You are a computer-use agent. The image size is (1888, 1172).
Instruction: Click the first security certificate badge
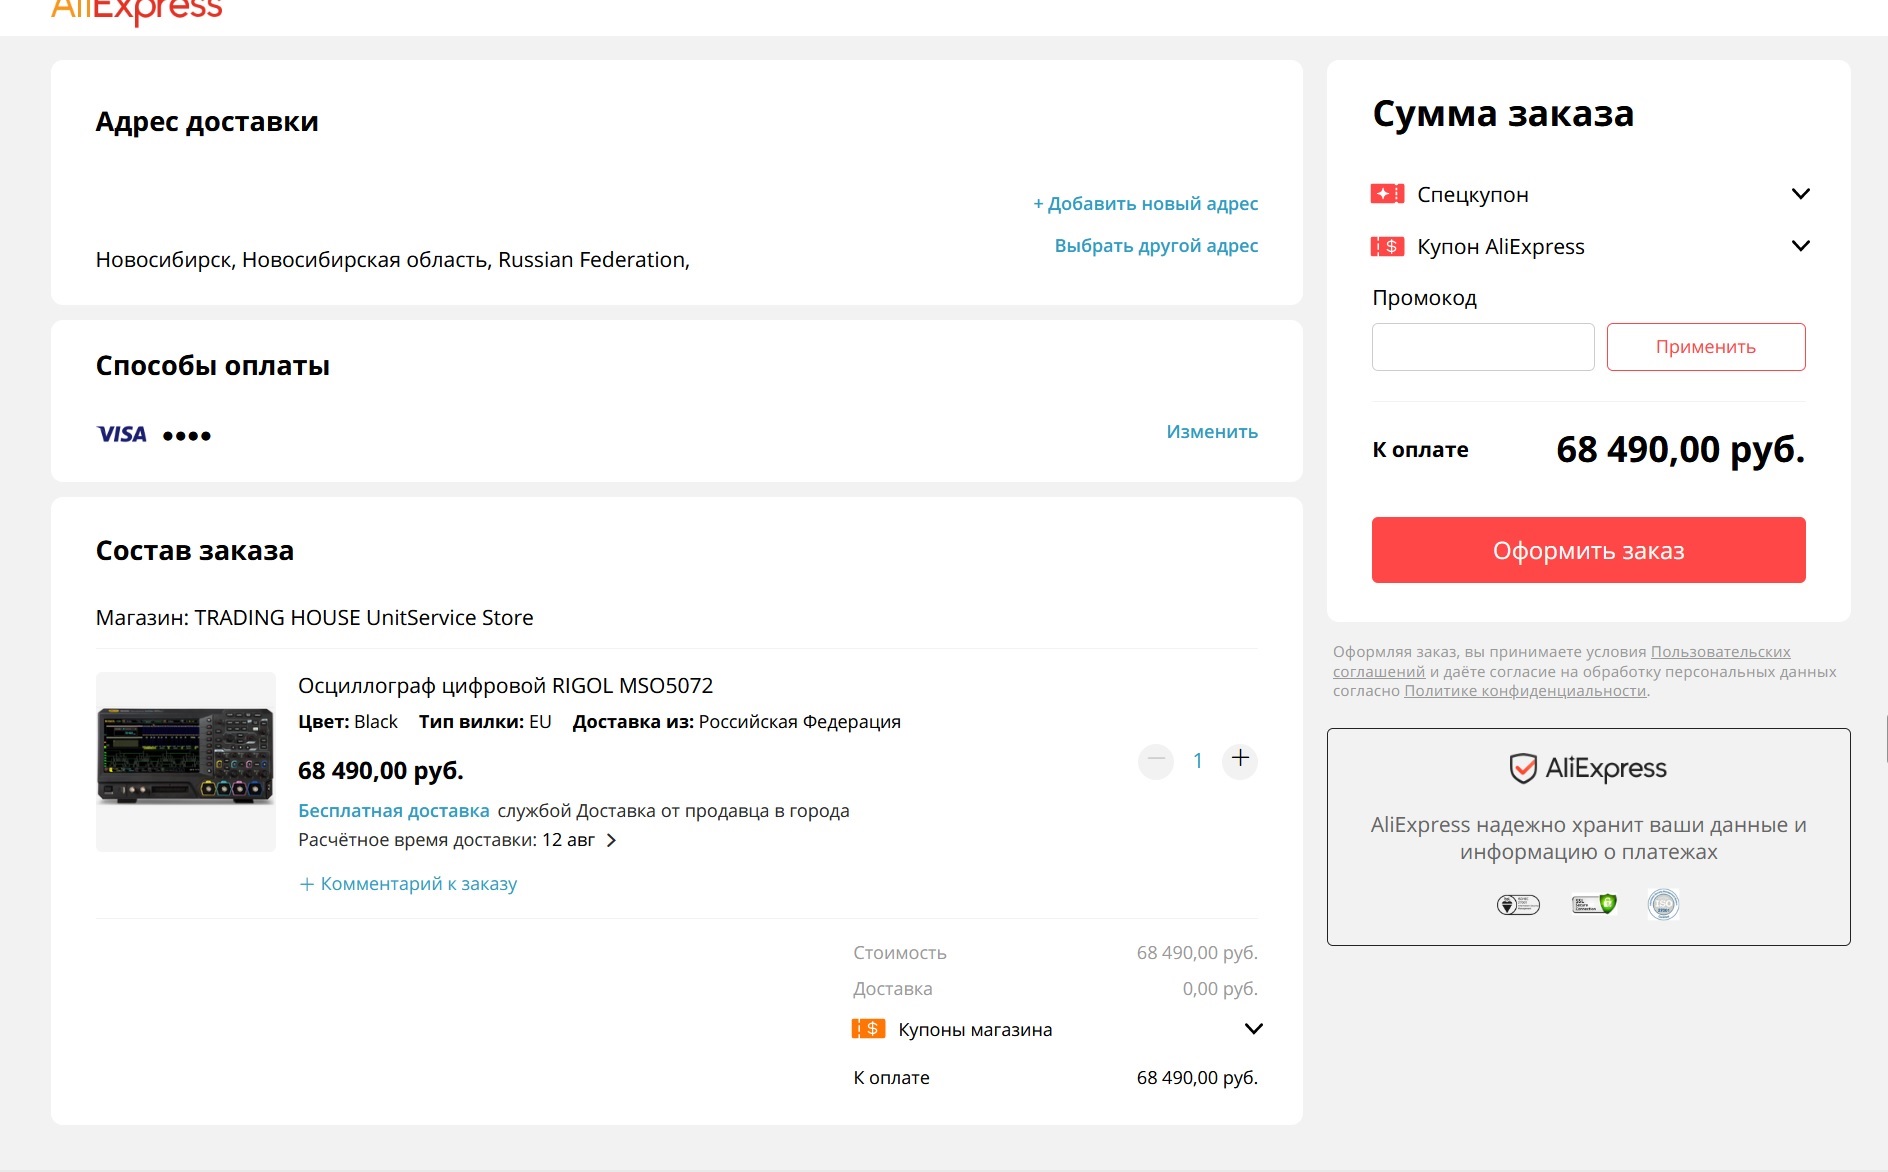[x=1518, y=905]
